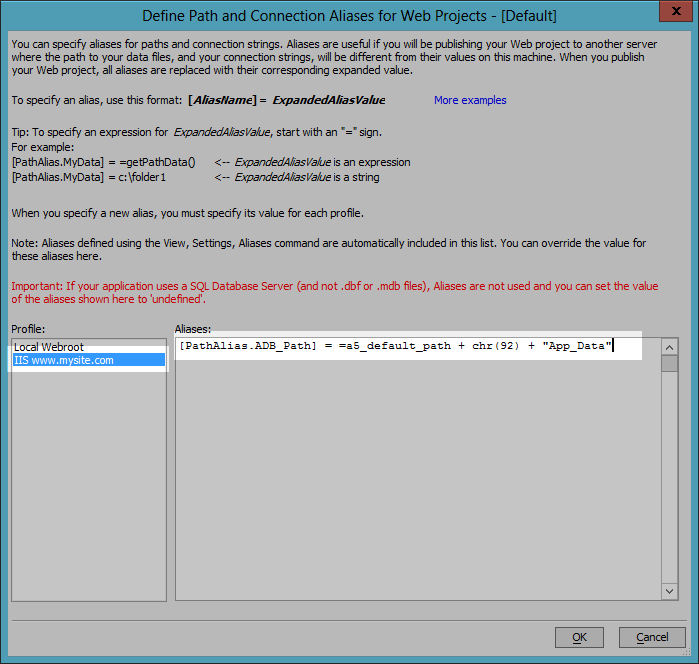Click the Aliases scrollbar down arrow
The height and width of the screenshot is (664, 699).
point(669,591)
